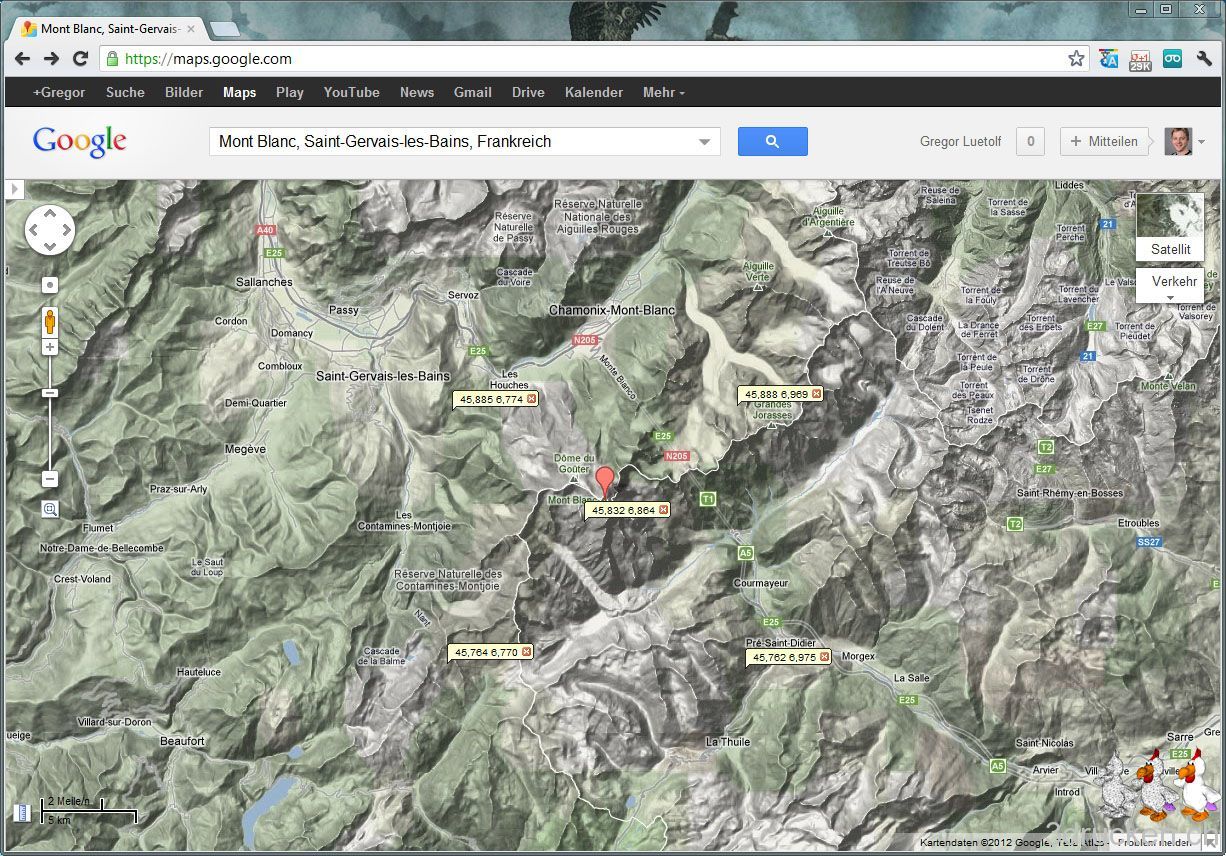Open Gmail in top bar
Image resolution: width=1226 pixels, height=856 pixels.
click(473, 92)
